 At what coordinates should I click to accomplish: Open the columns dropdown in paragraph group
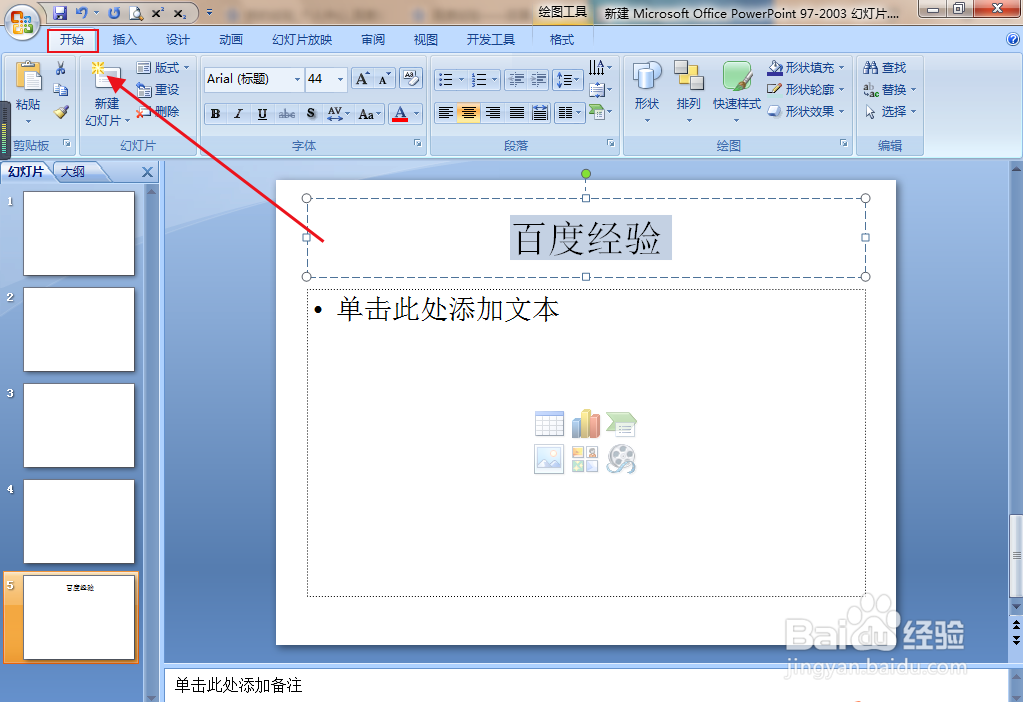[x=570, y=114]
